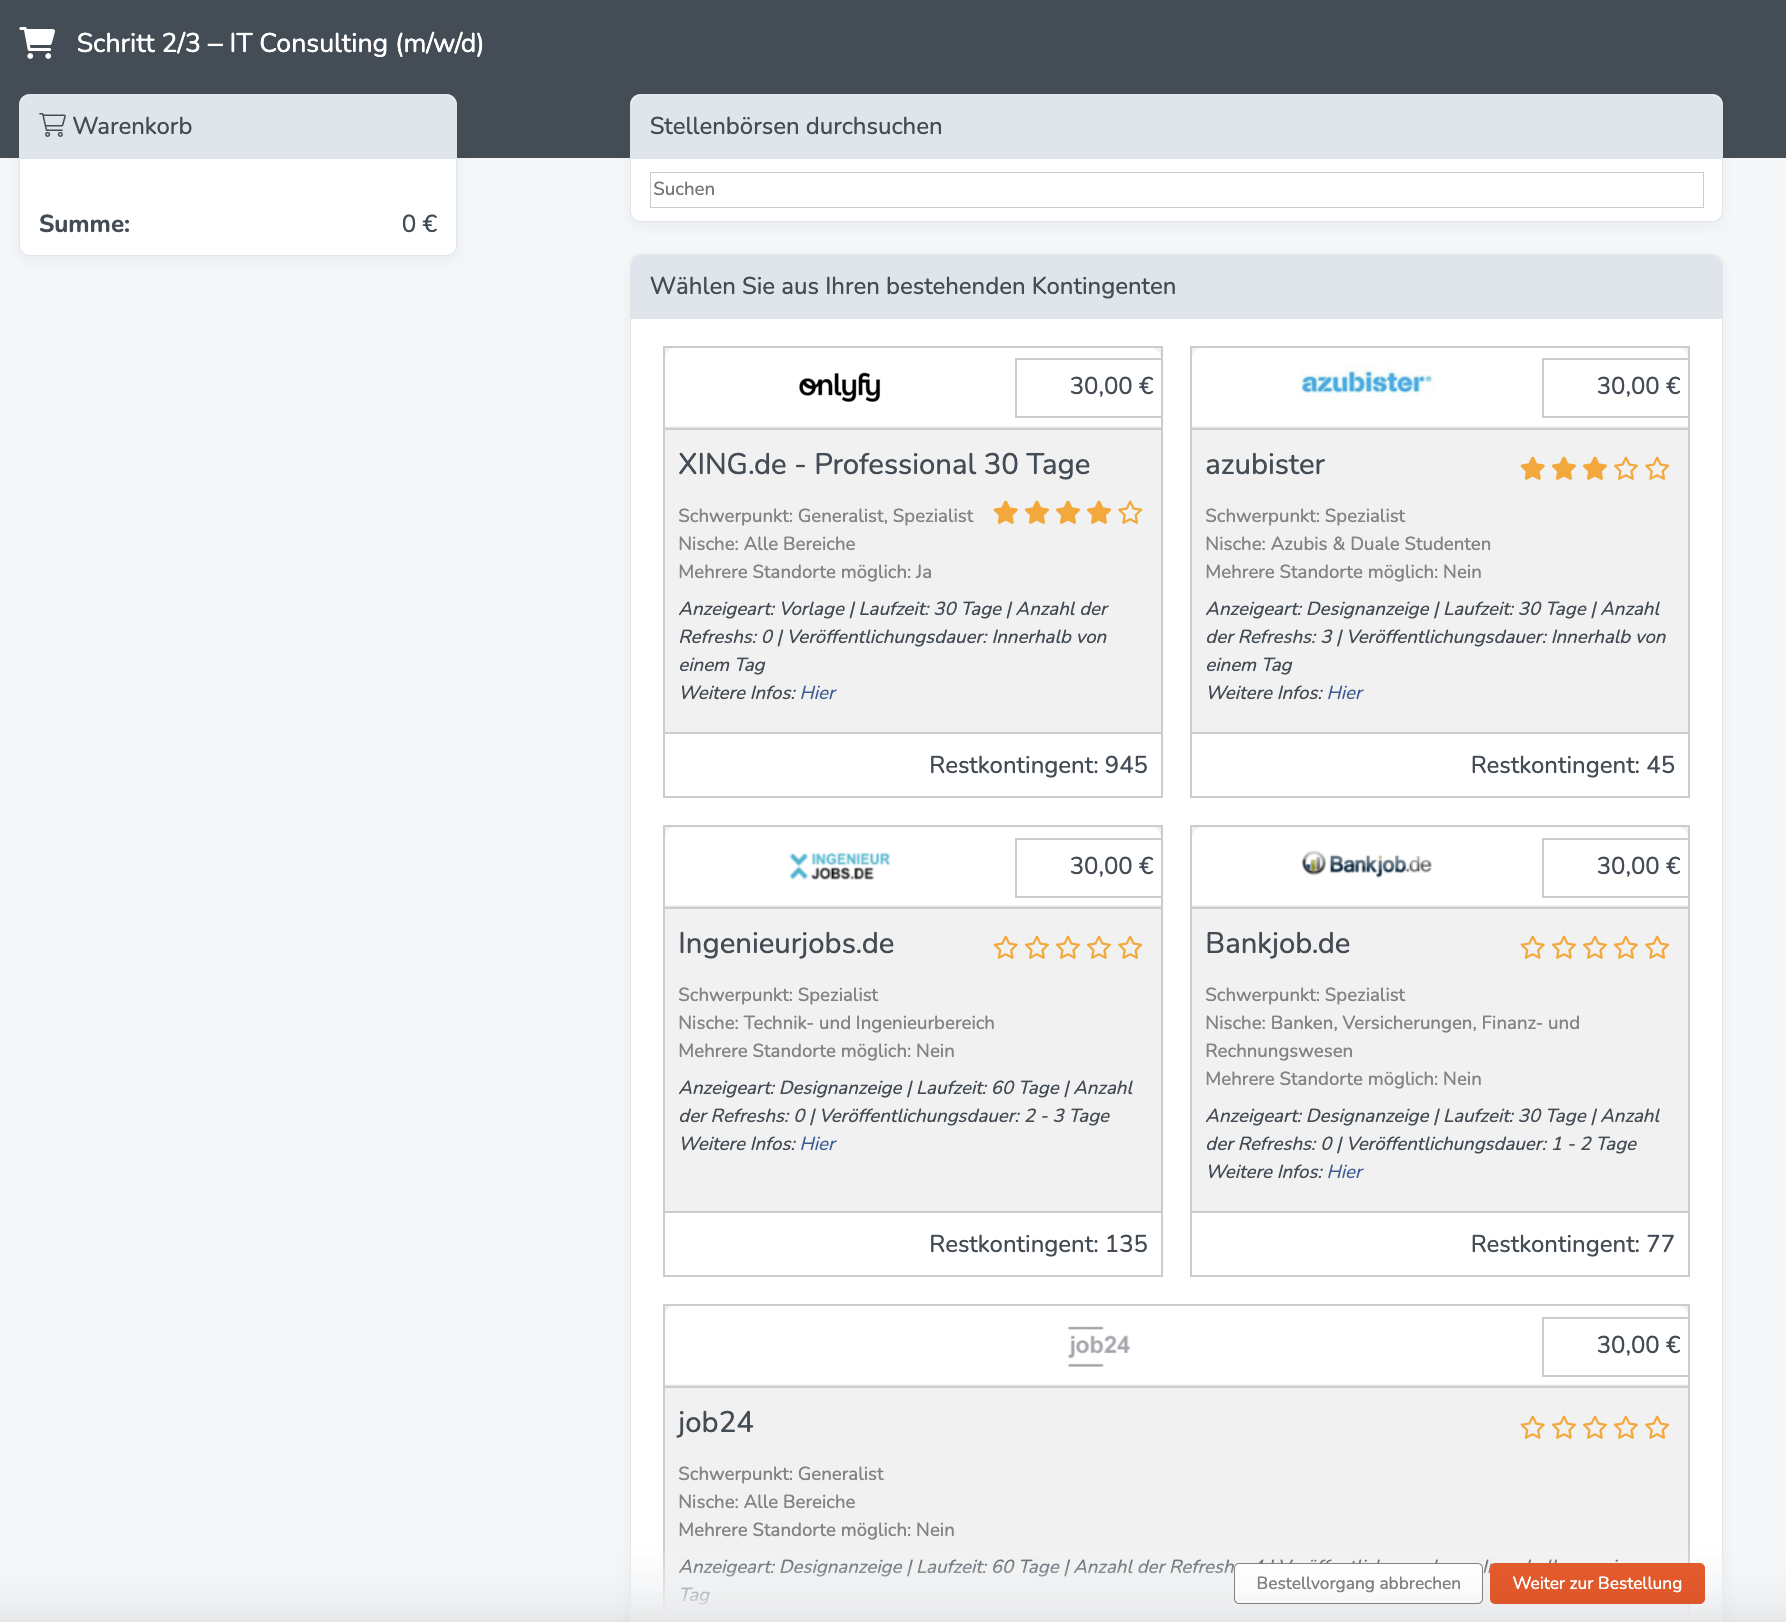Select the 30,00 € price of job24
1786x1622 pixels.
(1616, 1346)
